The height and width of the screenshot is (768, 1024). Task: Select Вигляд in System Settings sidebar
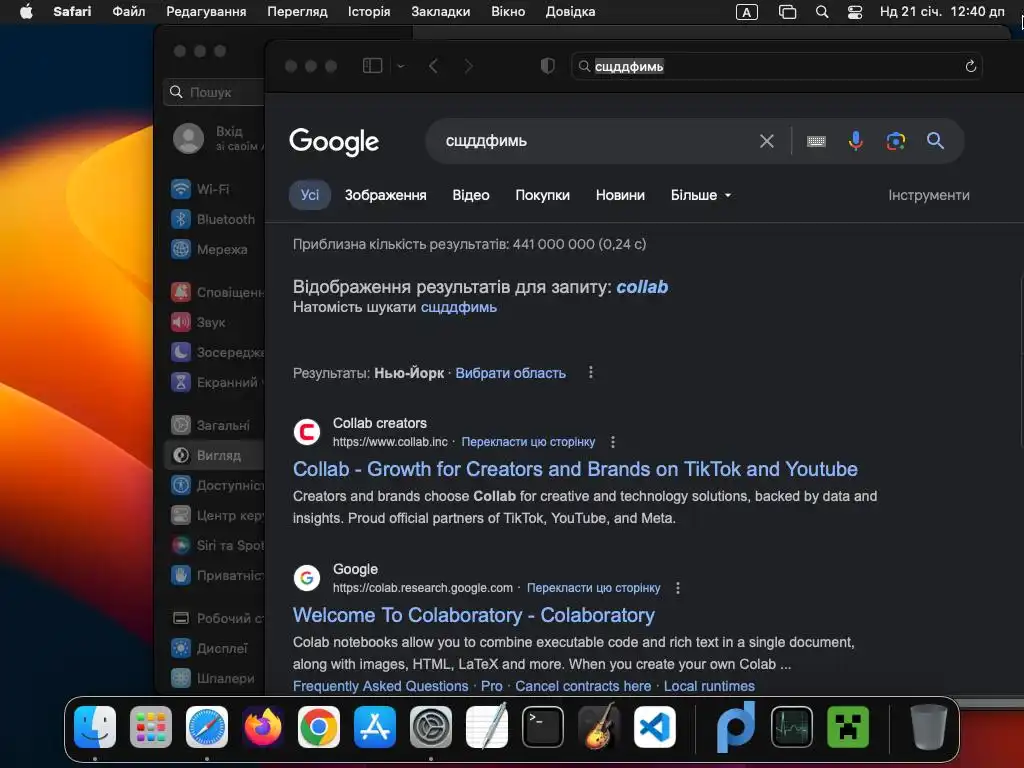click(x=214, y=455)
